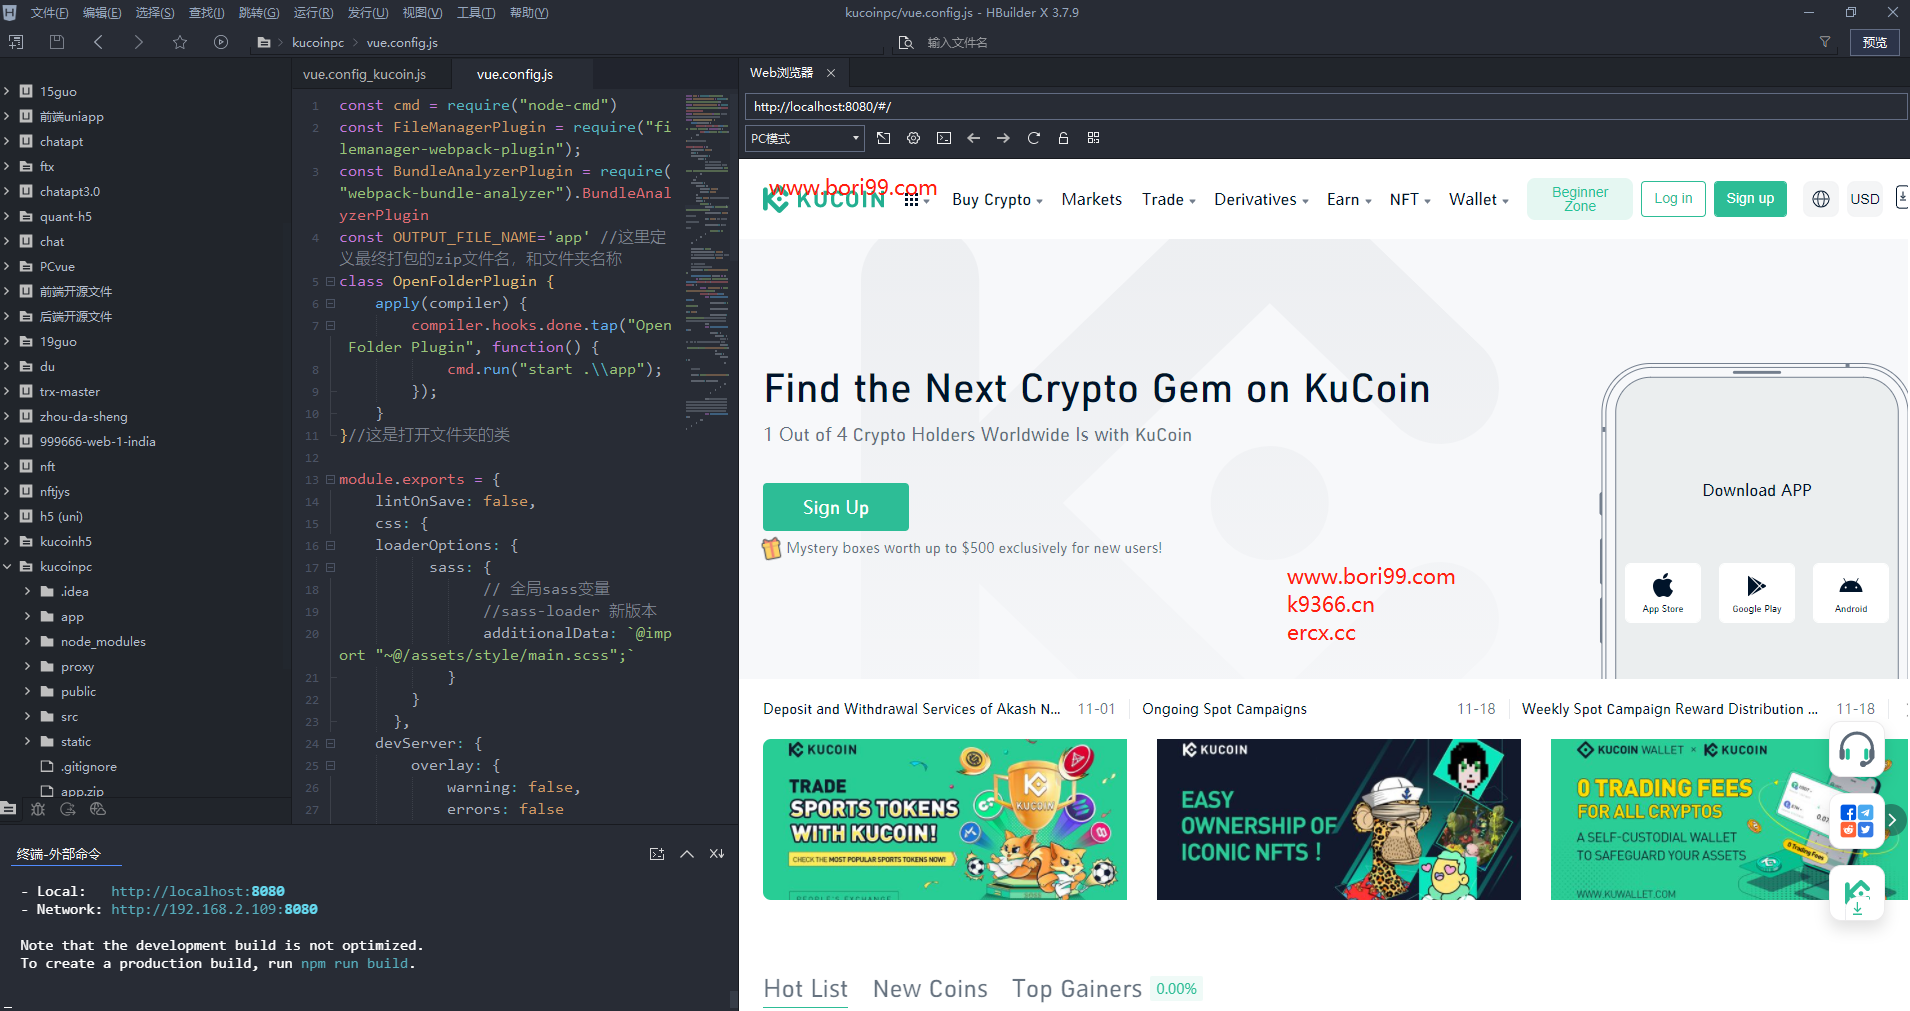Click the sync icon at sidebar bottom

coord(68,809)
